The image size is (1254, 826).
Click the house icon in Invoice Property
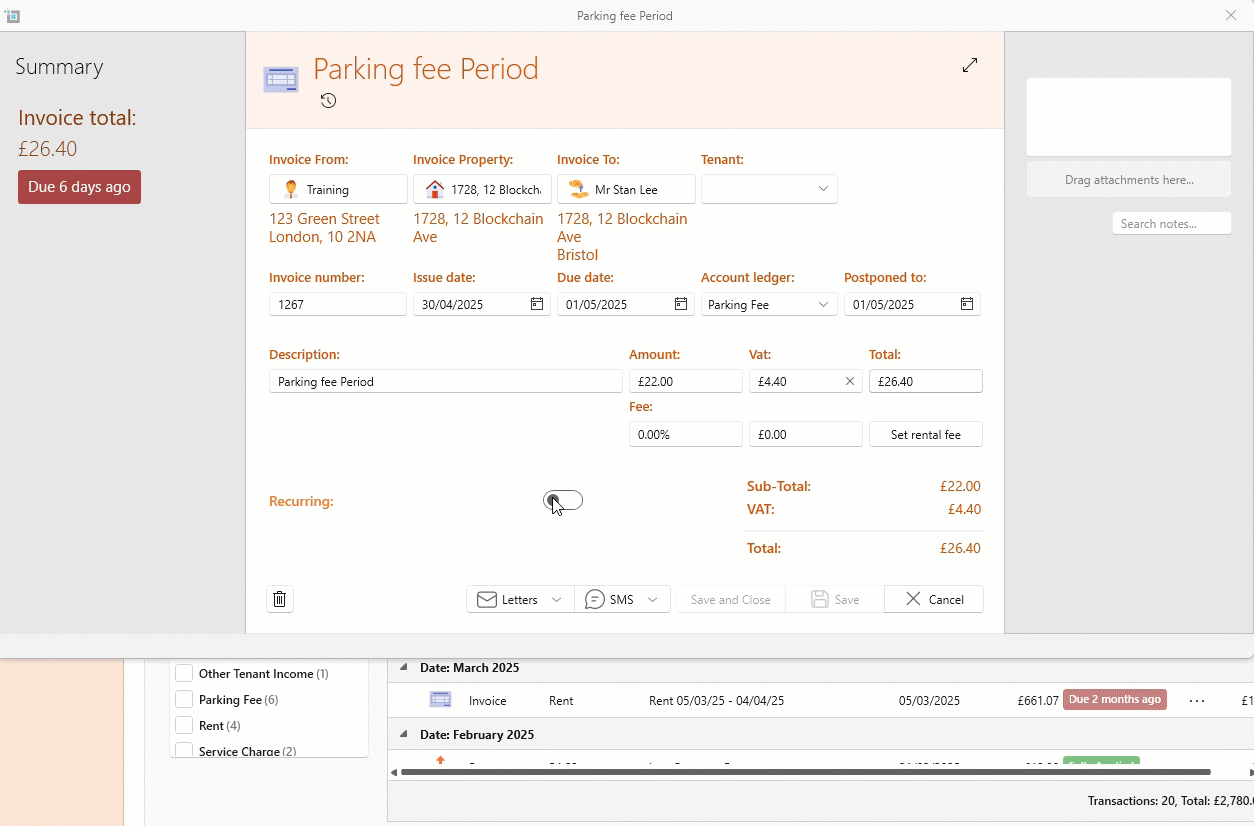click(x=435, y=189)
